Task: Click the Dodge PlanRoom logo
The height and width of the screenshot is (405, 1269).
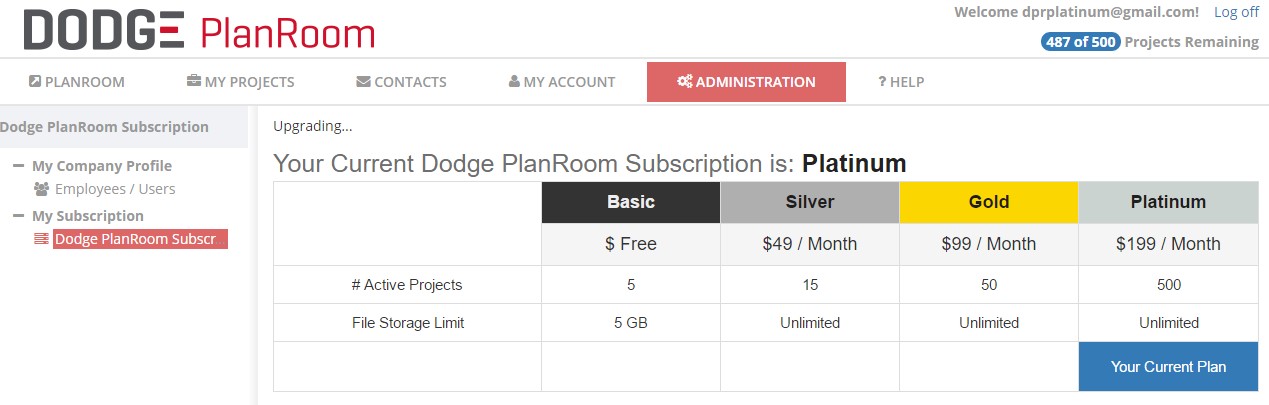Action: (x=199, y=31)
